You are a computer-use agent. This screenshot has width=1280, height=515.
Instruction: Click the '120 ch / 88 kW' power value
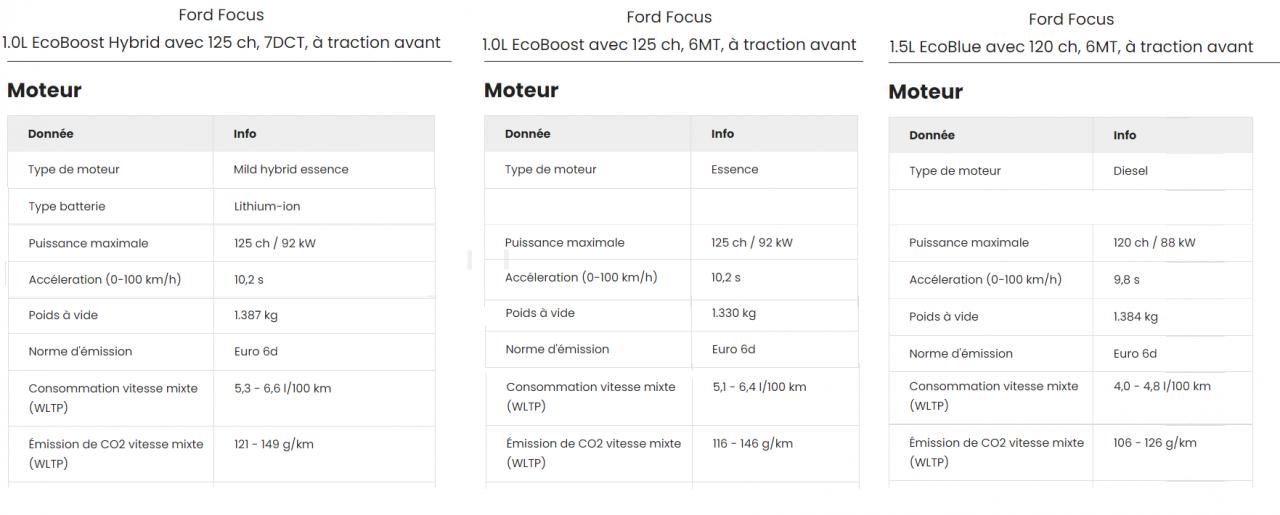(x=1154, y=243)
